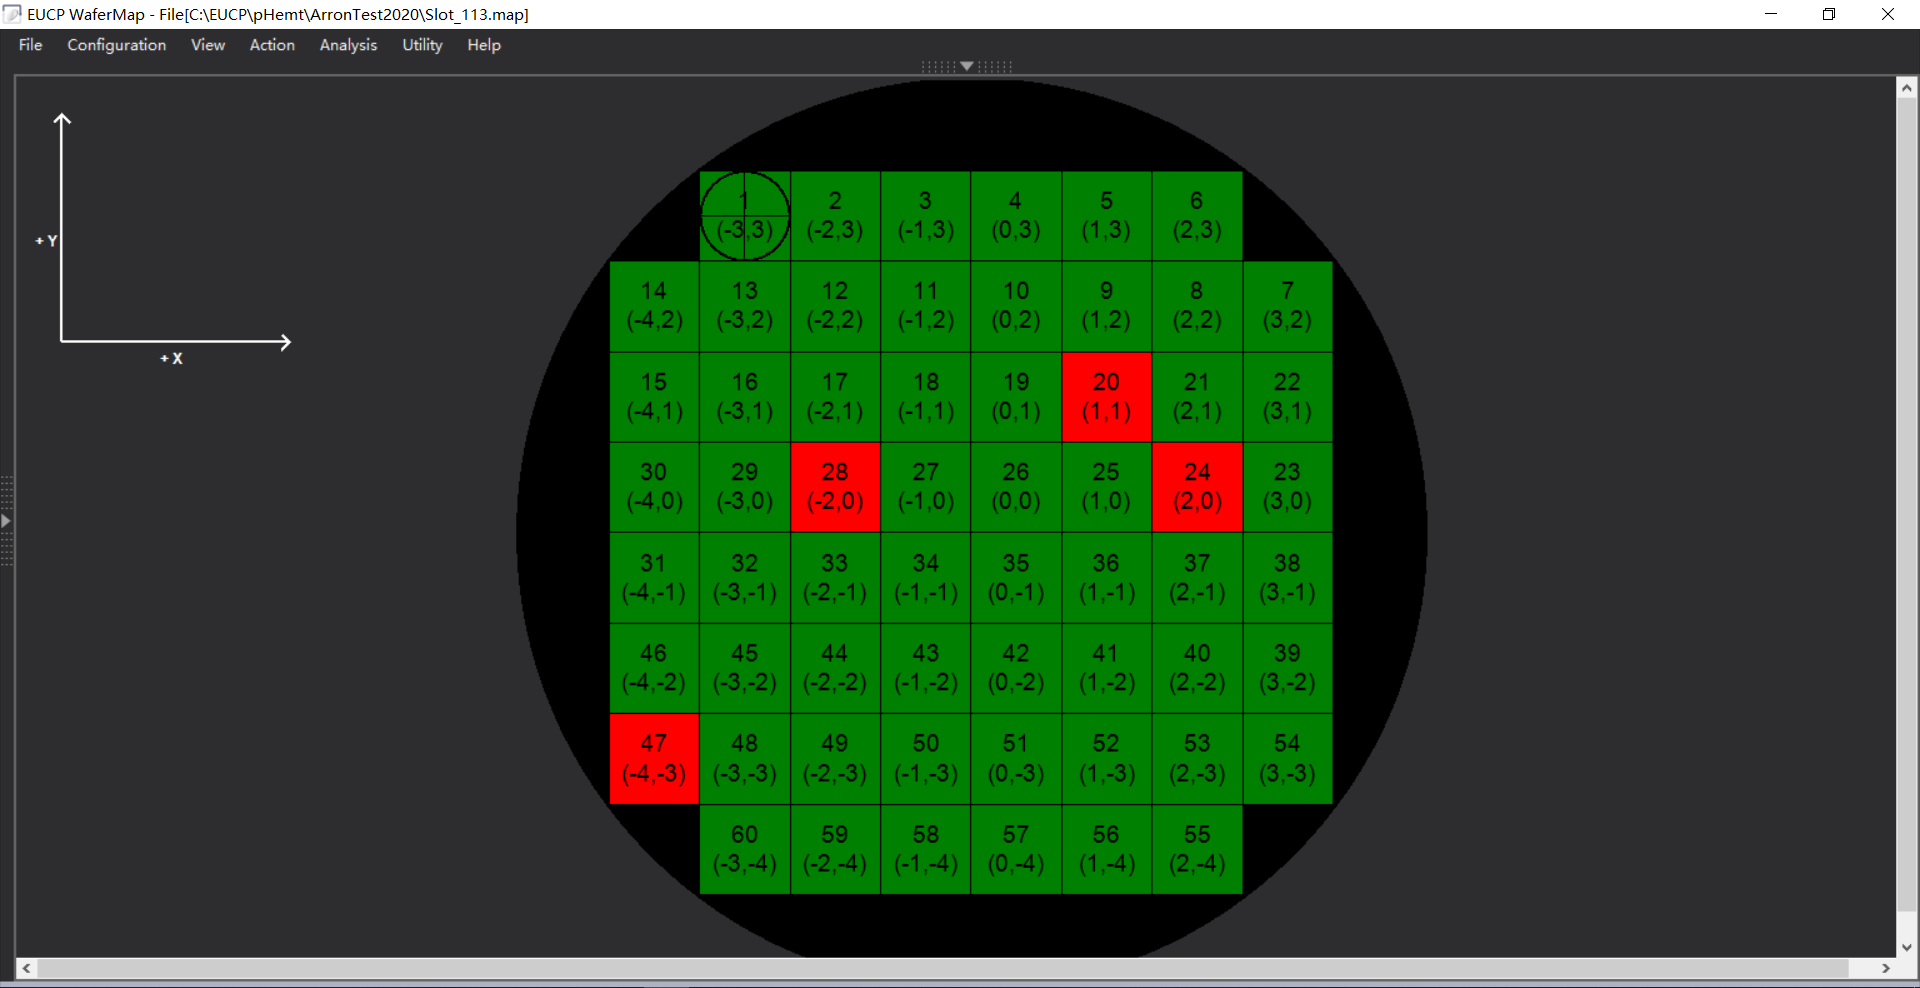Open the Configuration menu
The image size is (1920, 988).
tap(116, 45)
